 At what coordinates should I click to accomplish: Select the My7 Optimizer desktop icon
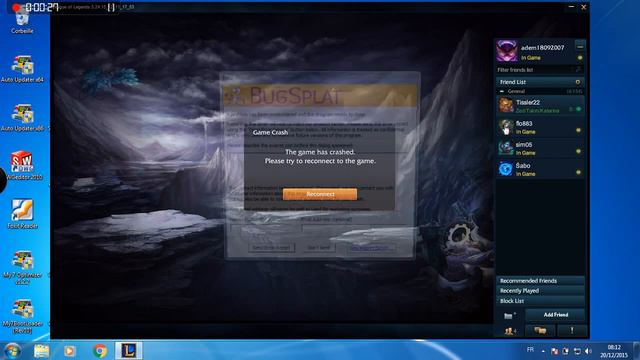click(x=22, y=267)
